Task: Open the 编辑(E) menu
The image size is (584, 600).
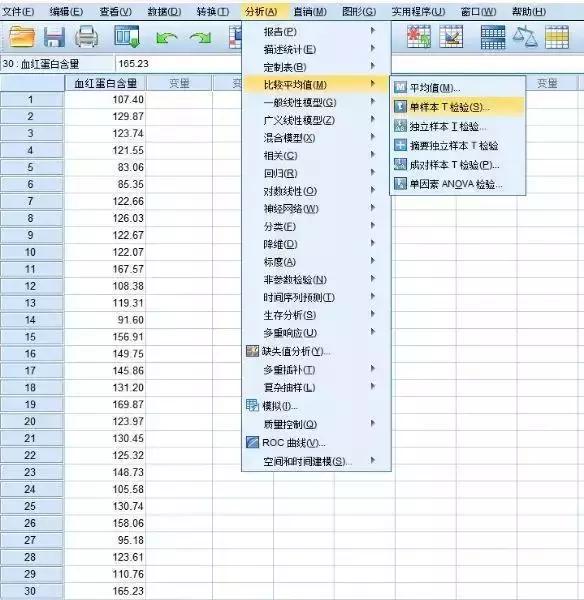Action: [66, 11]
